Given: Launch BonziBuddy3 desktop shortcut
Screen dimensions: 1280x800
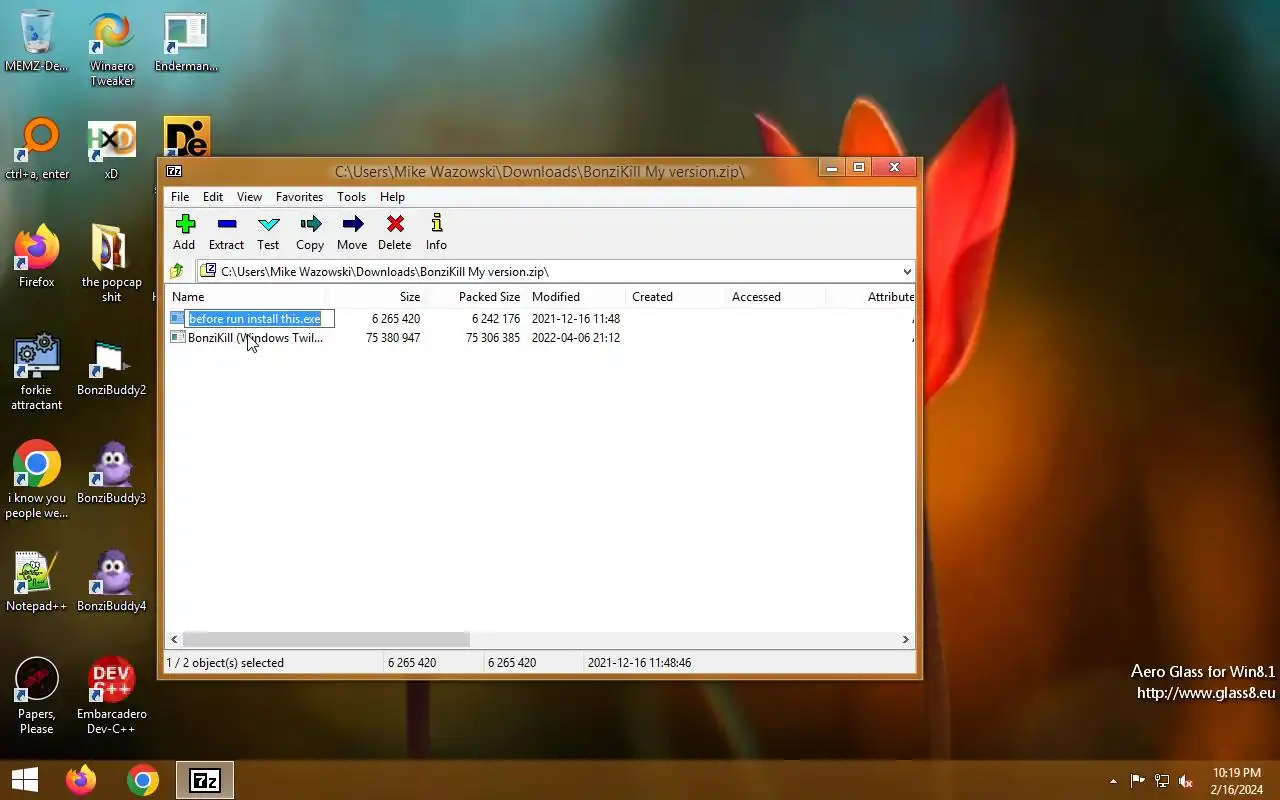Looking at the screenshot, I should [x=112, y=473].
